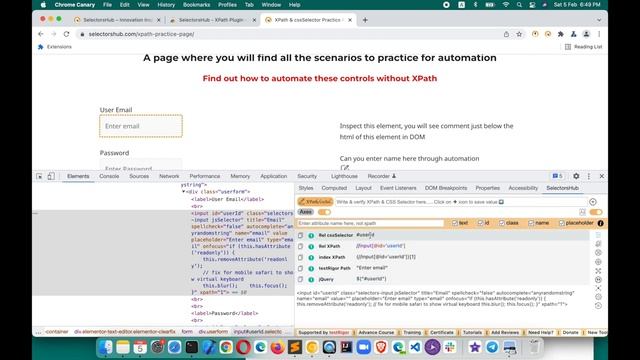The height and width of the screenshot is (360, 640).
Task: Expand the tab search chevron in Chrome tab strip
Action: click(x=599, y=20)
